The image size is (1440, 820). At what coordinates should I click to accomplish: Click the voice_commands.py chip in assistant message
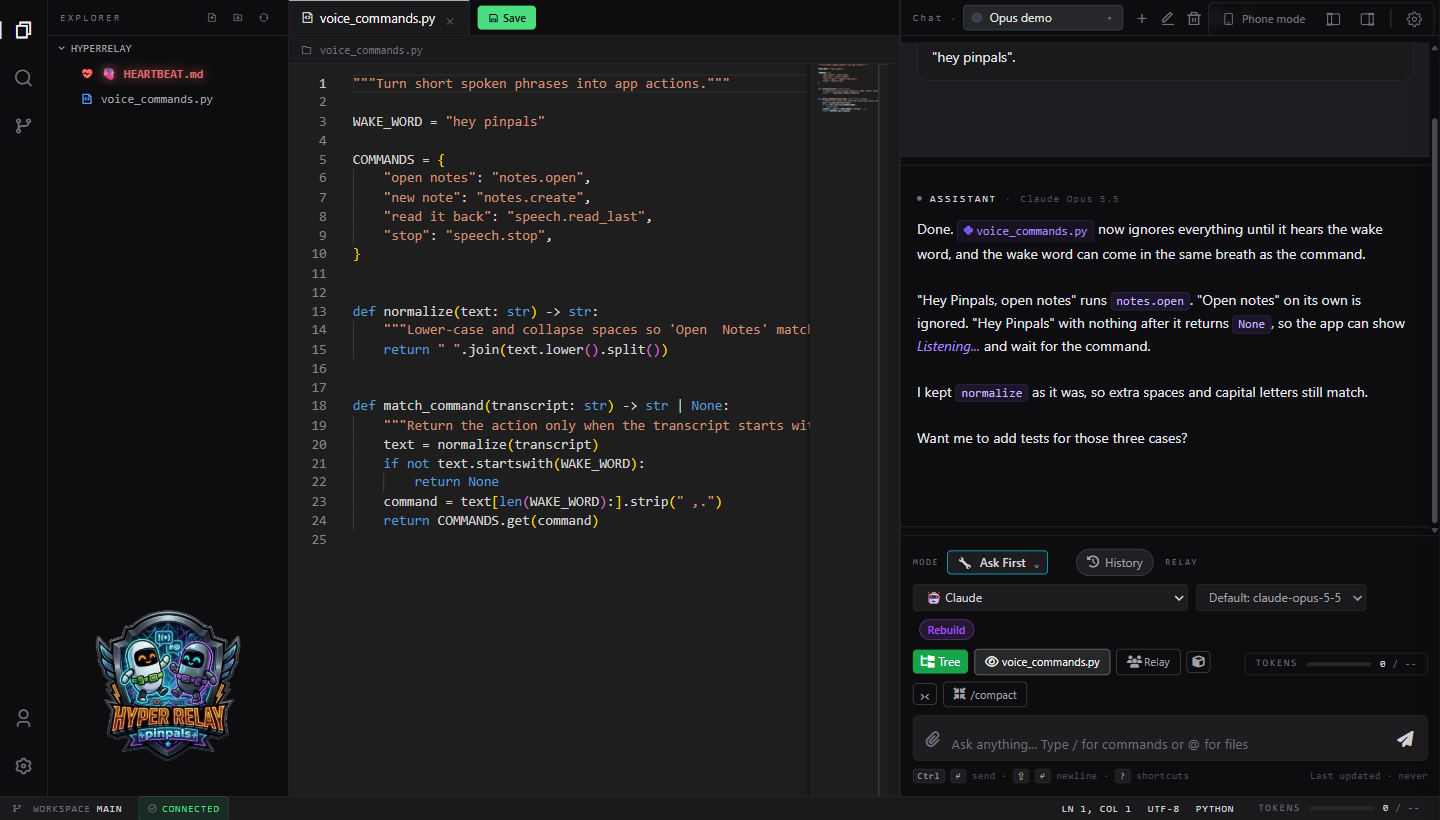[x=1025, y=230]
